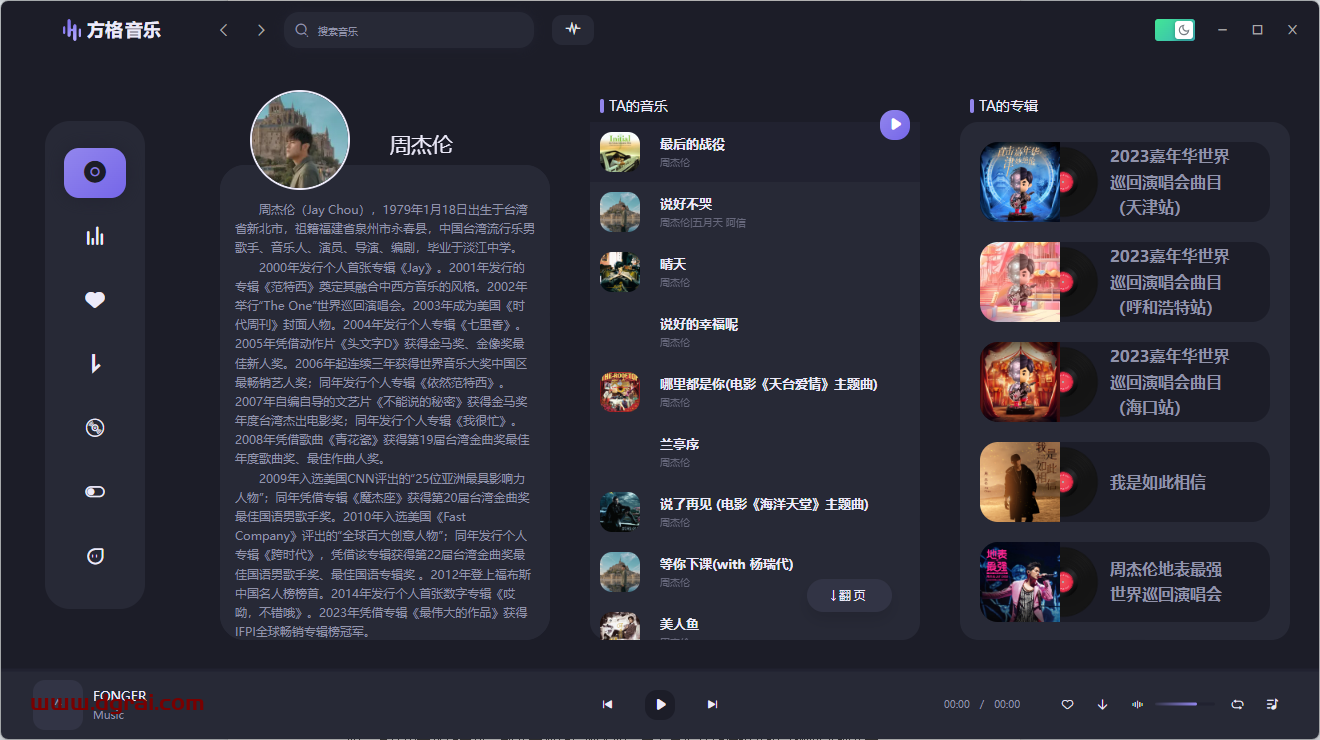Click into the 搜索音乐 search field
This screenshot has height=740, width=1320.
pyautogui.click(x=409, y=30)
